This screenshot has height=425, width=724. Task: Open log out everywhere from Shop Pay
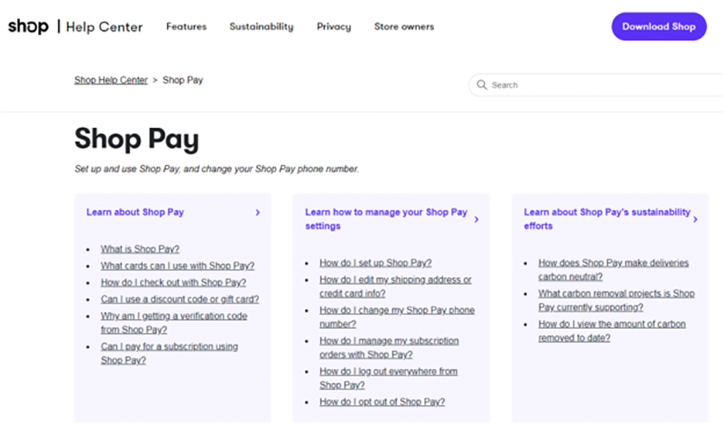pyautogui.click(x=388, y=378)
